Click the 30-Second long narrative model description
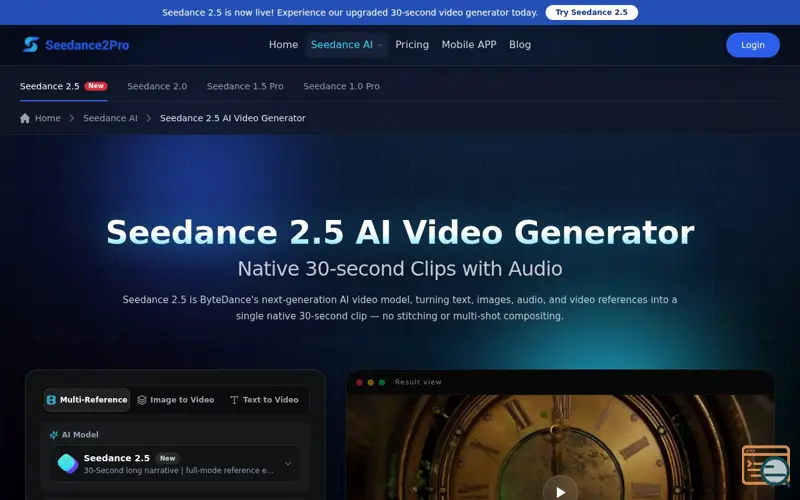This screenshot has height=500, width=800. 179,470
